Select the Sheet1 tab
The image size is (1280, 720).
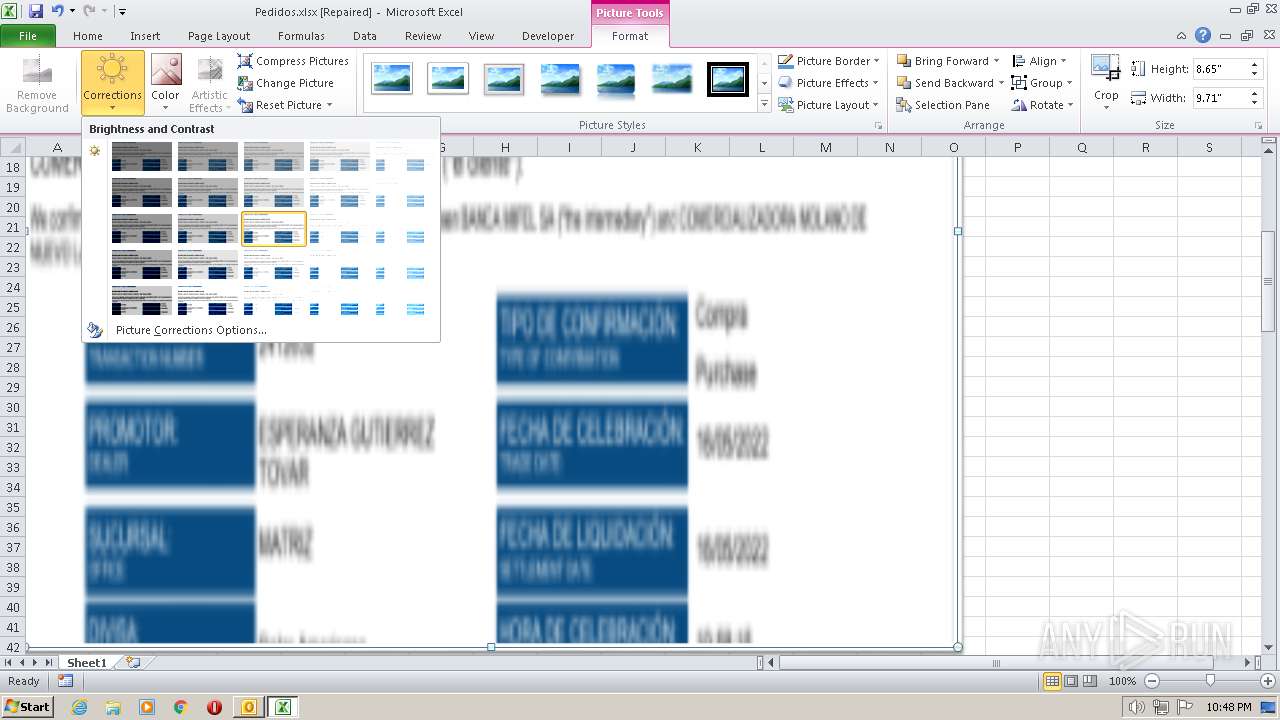click(x=86, y=663)
